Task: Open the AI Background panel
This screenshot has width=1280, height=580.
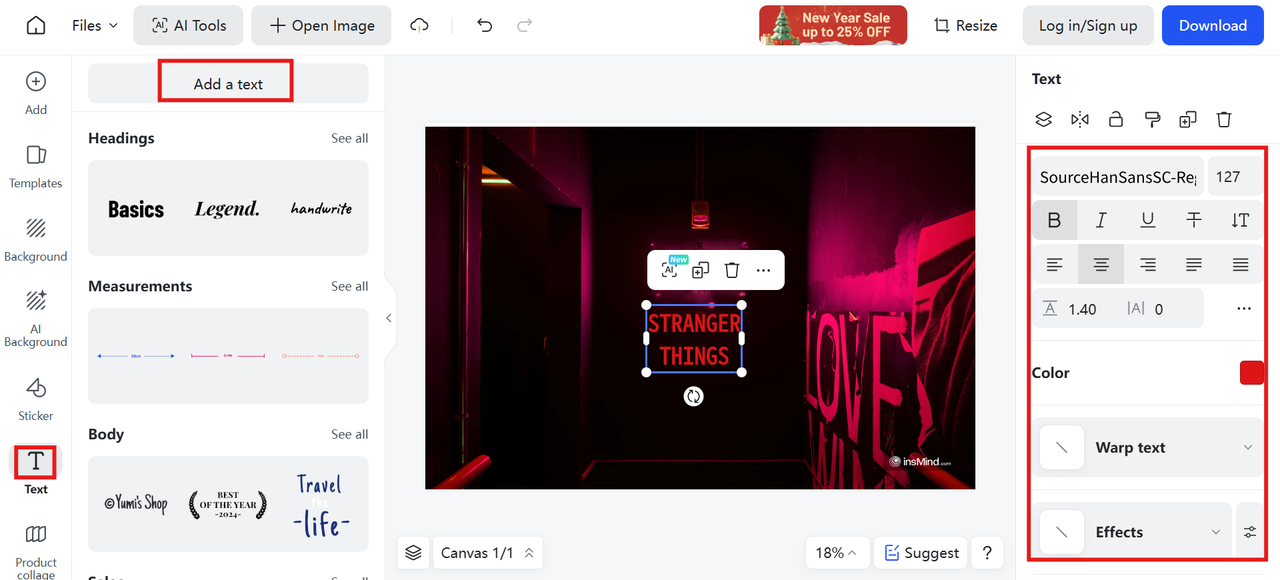Action: point(36,318)
